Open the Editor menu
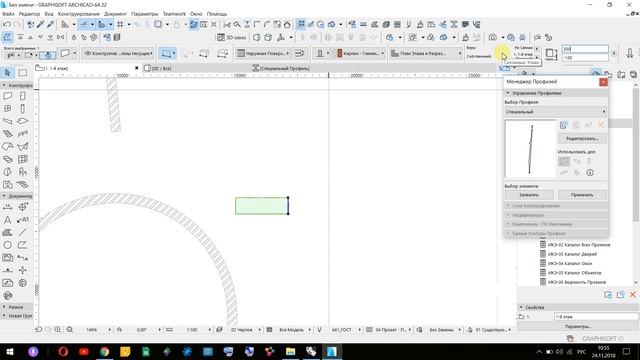 click(29, 14)
